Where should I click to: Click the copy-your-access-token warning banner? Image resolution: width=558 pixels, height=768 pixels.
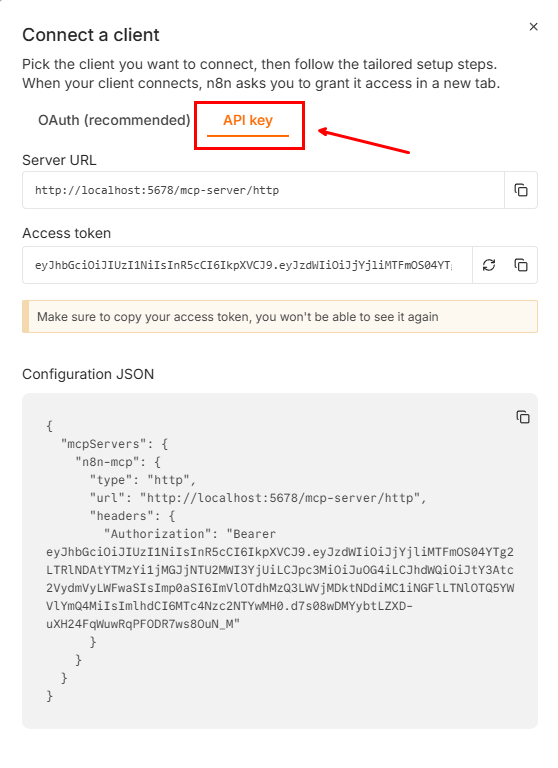(280, 316)
